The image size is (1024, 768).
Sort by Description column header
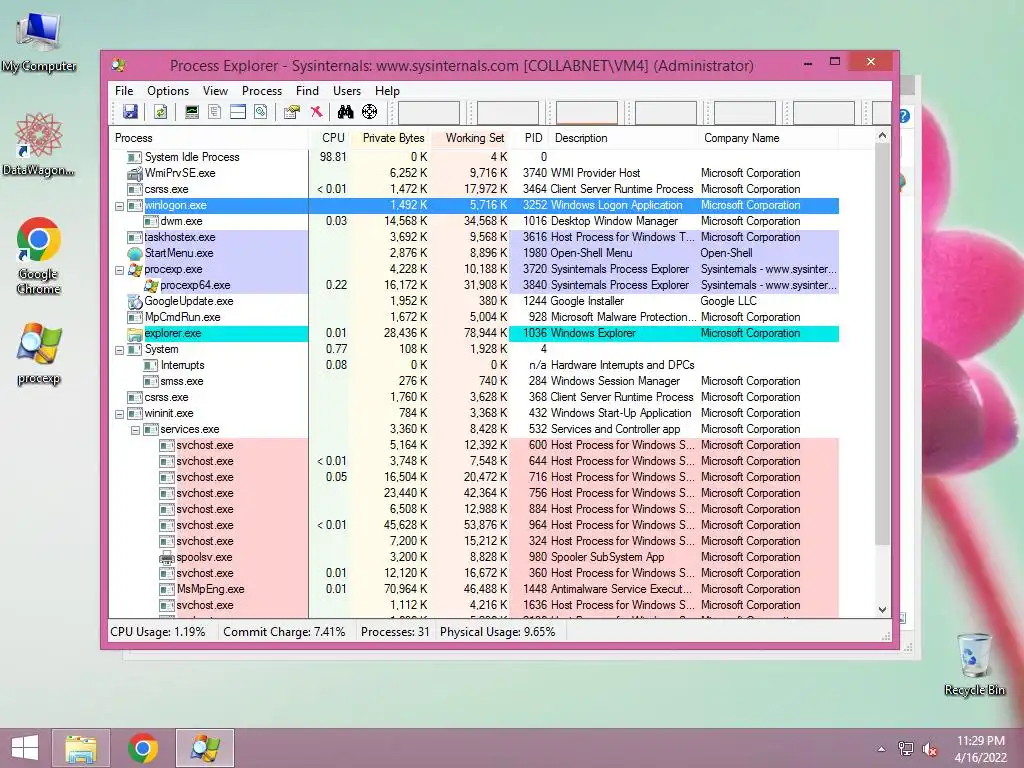click(x=624, y=138)
